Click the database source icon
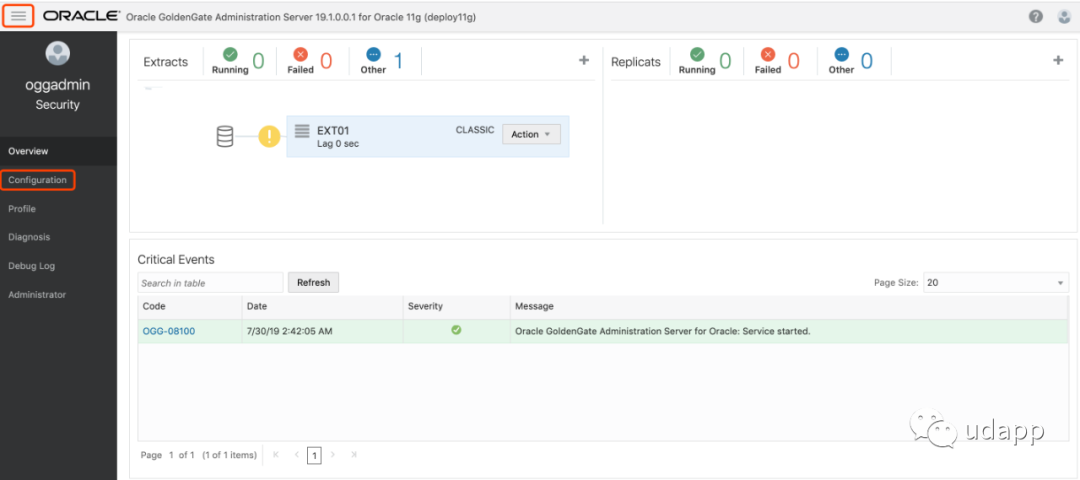Screen dimensions: 1080x480 pyautogui.click(x=226, y=137)
